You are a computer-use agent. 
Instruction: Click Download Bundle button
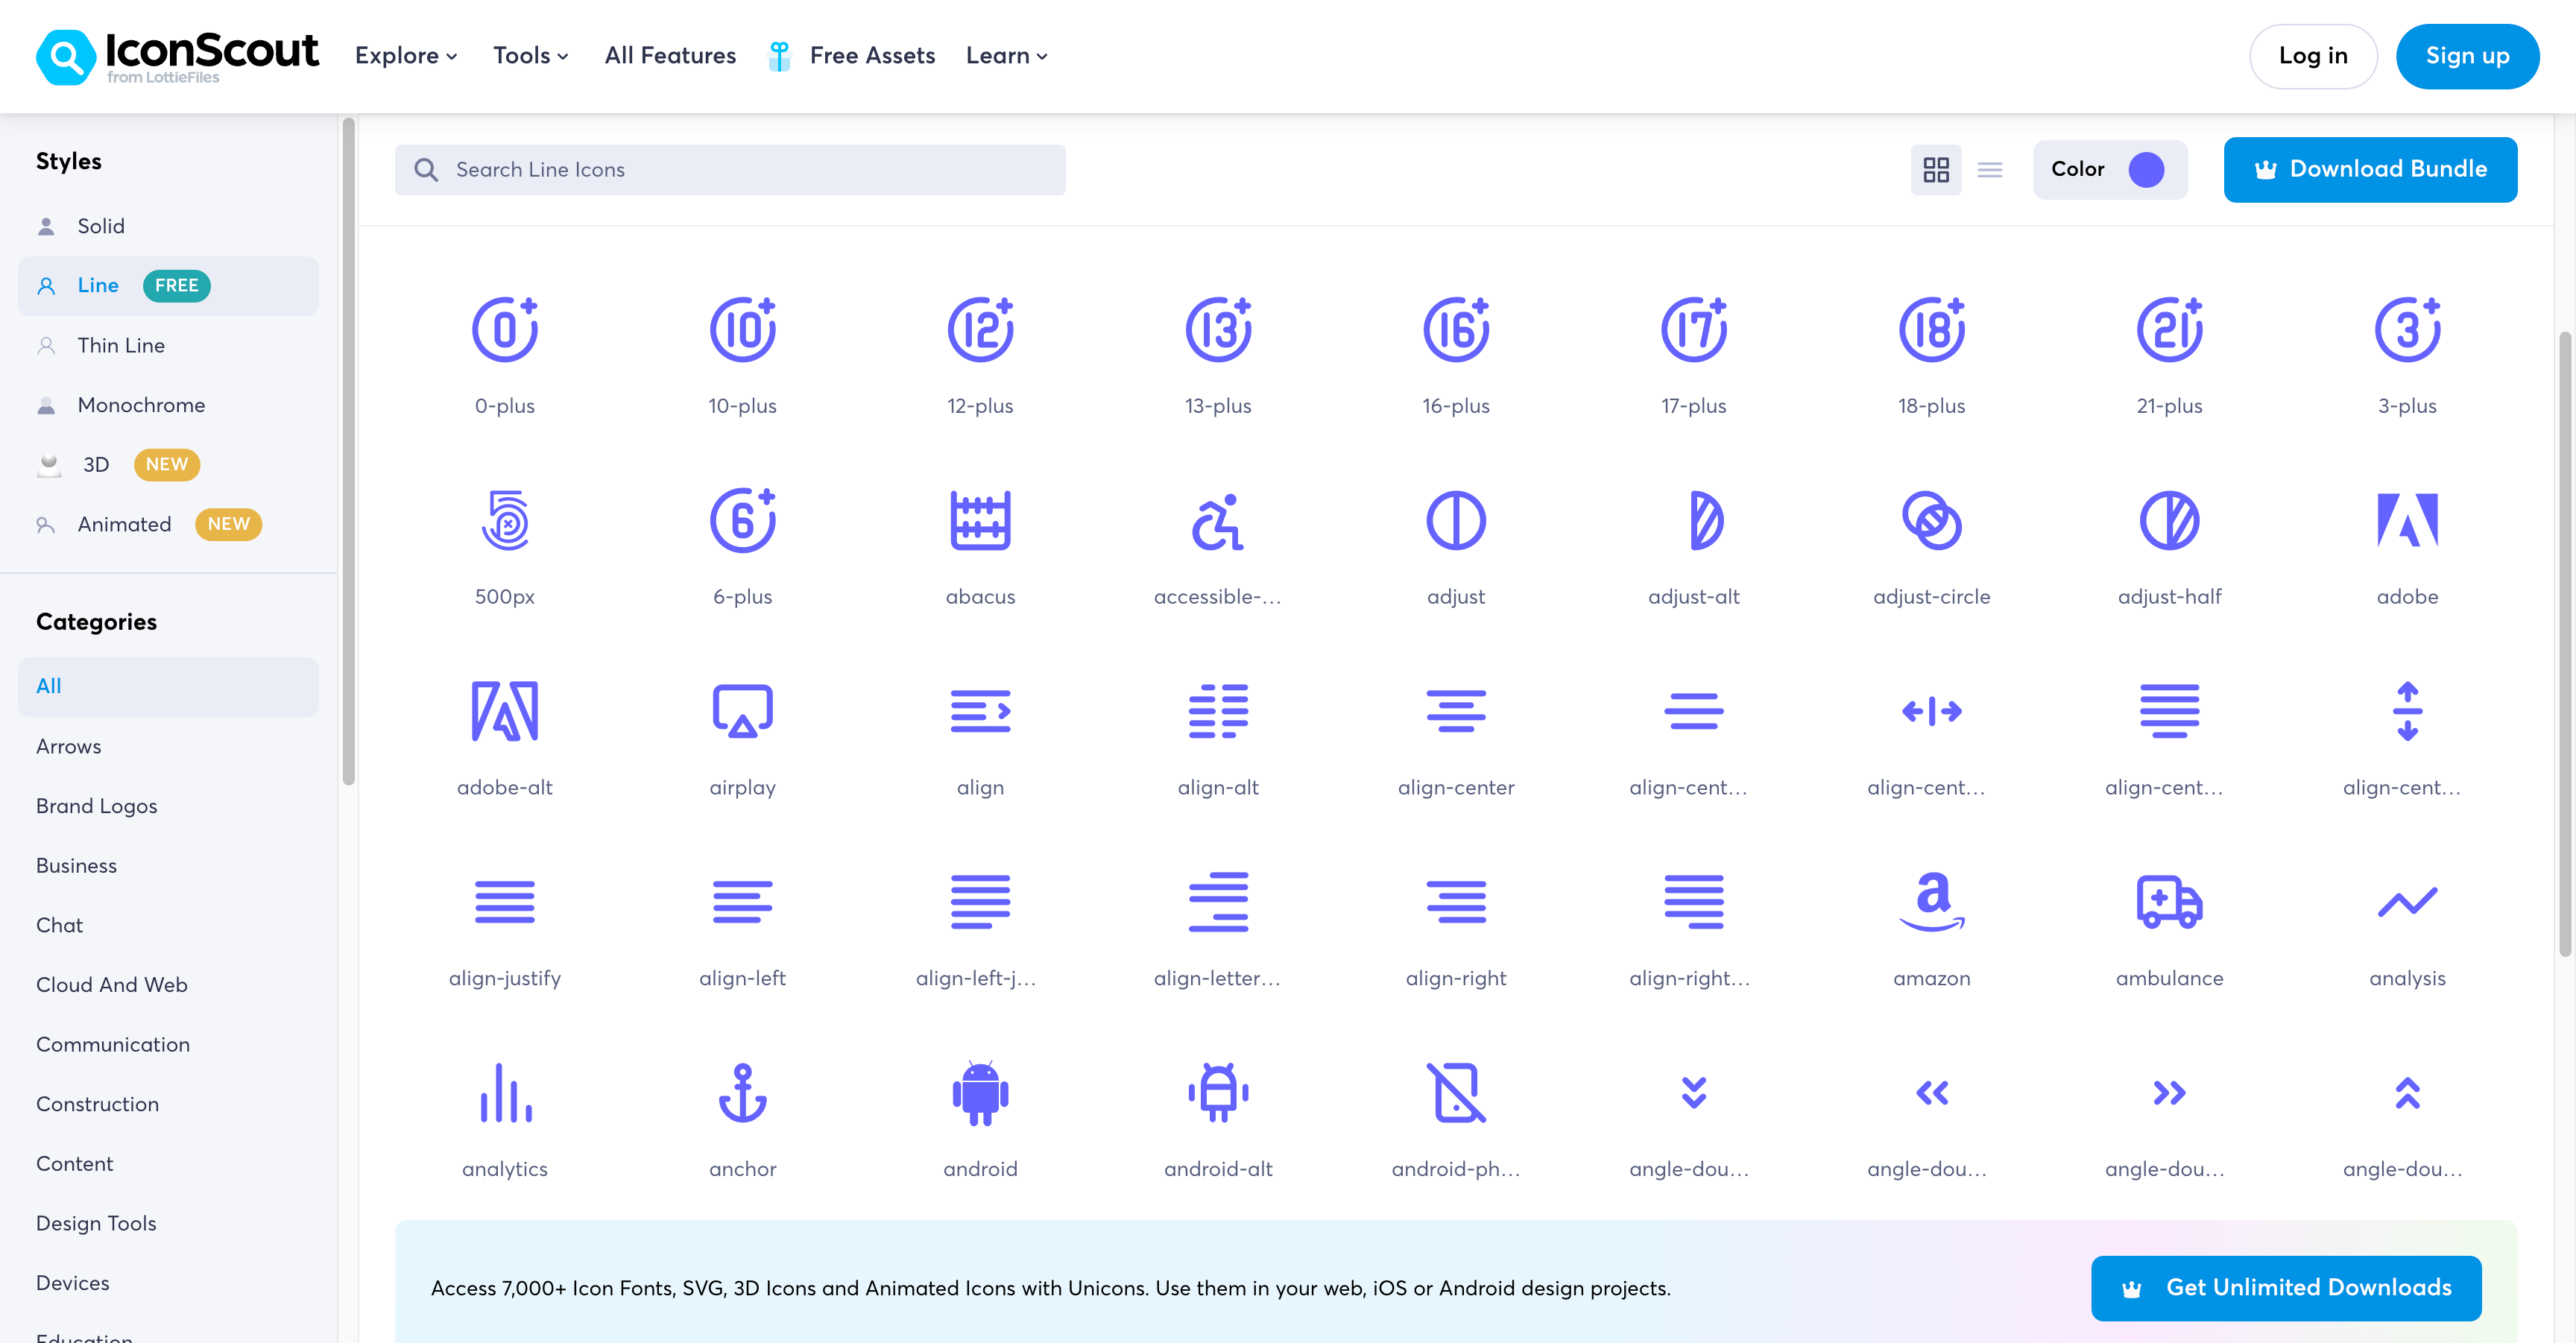coord(2370,170)
